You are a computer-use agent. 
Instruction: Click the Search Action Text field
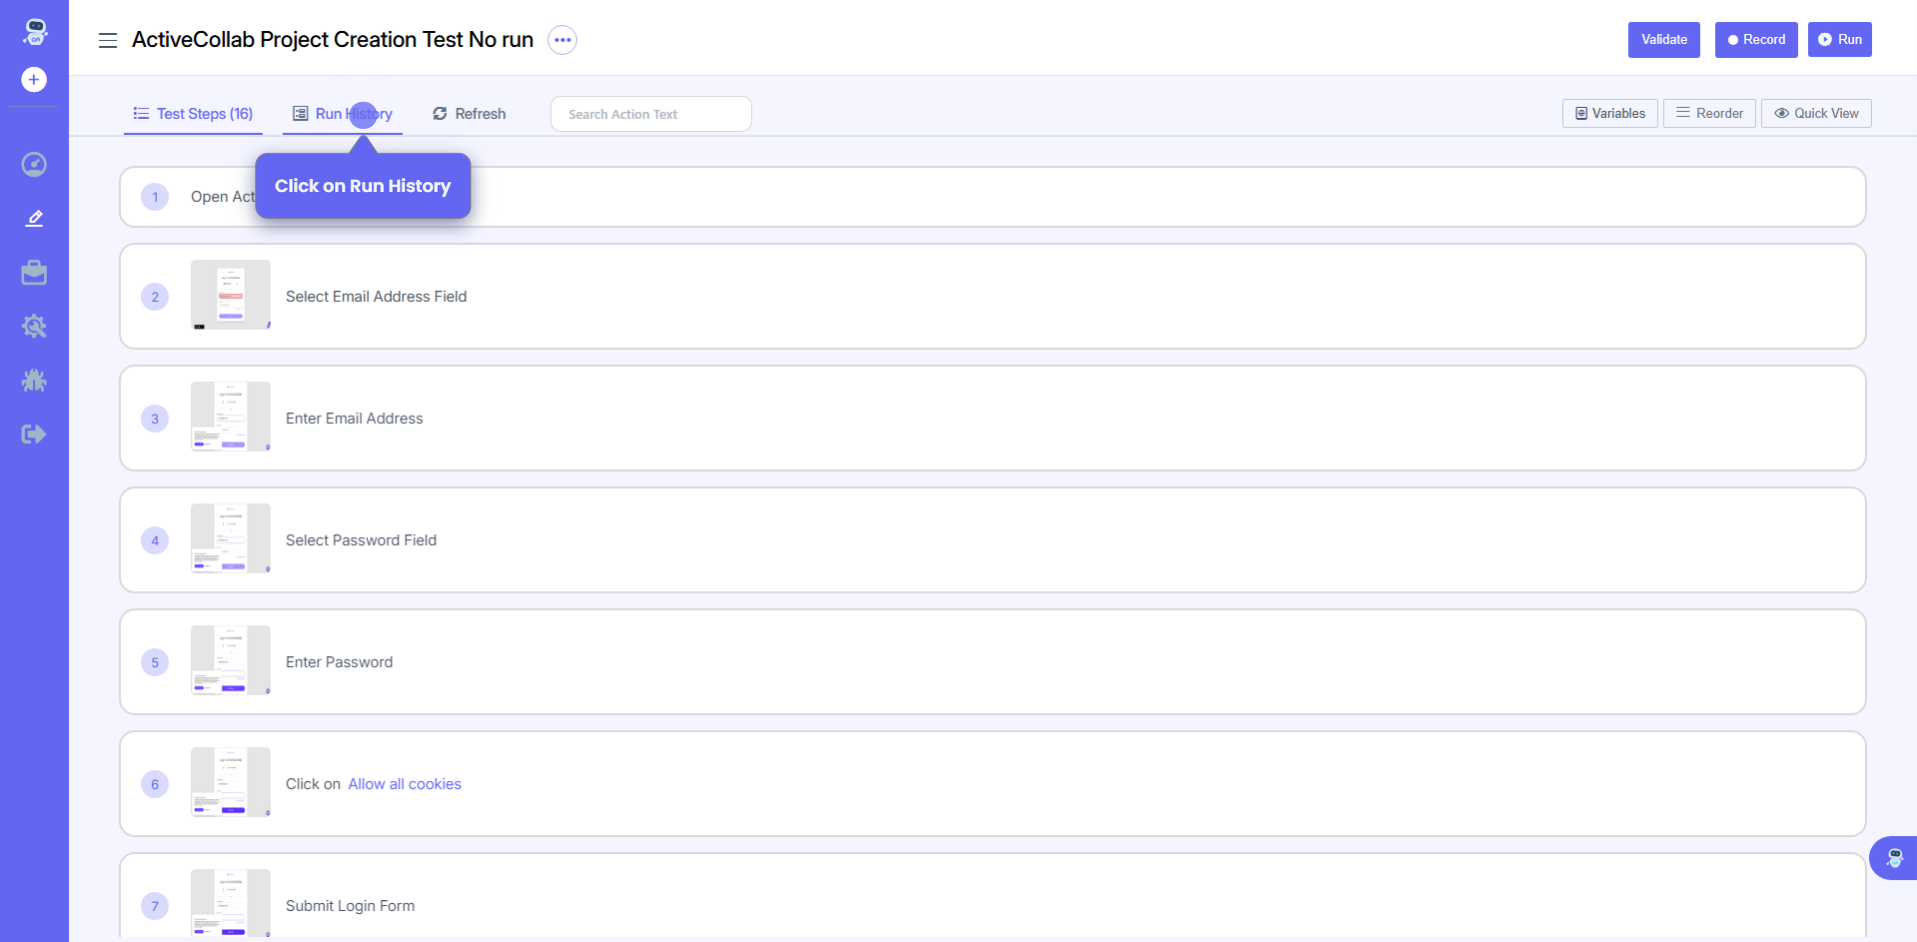pyautogui.click(x=651, y=114)
